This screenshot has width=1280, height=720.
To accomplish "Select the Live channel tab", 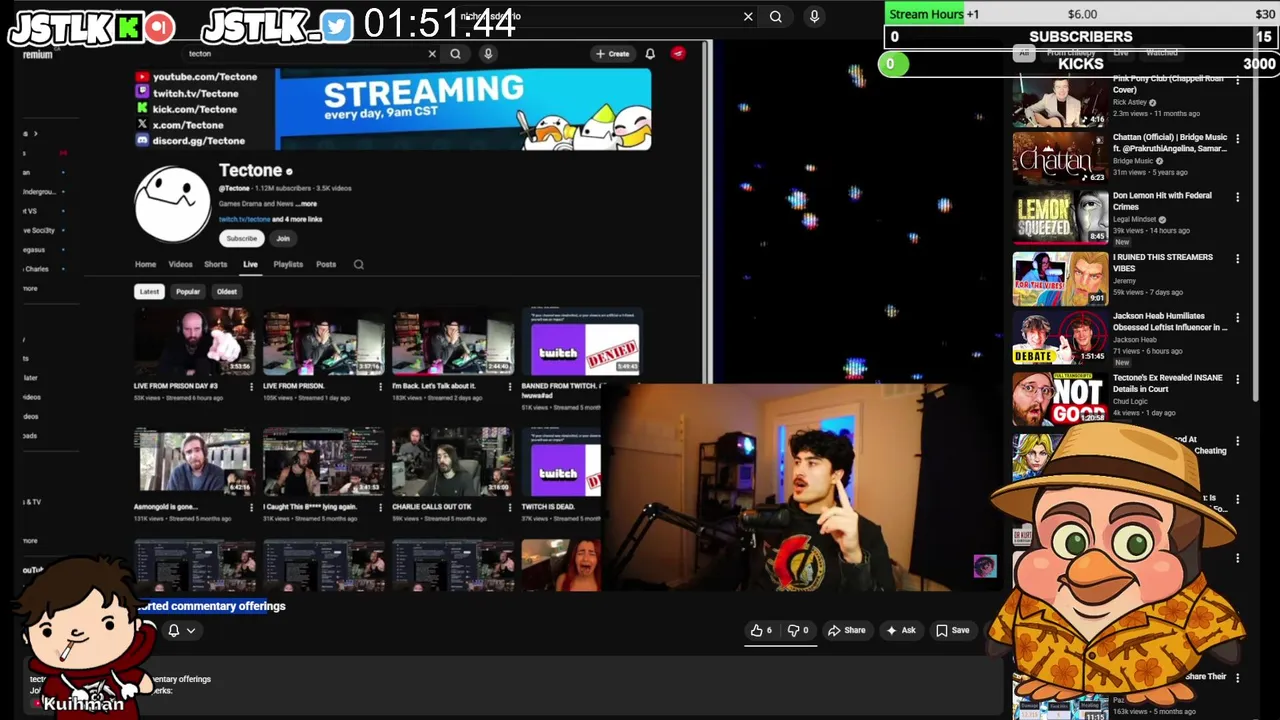I will [250, 265].
